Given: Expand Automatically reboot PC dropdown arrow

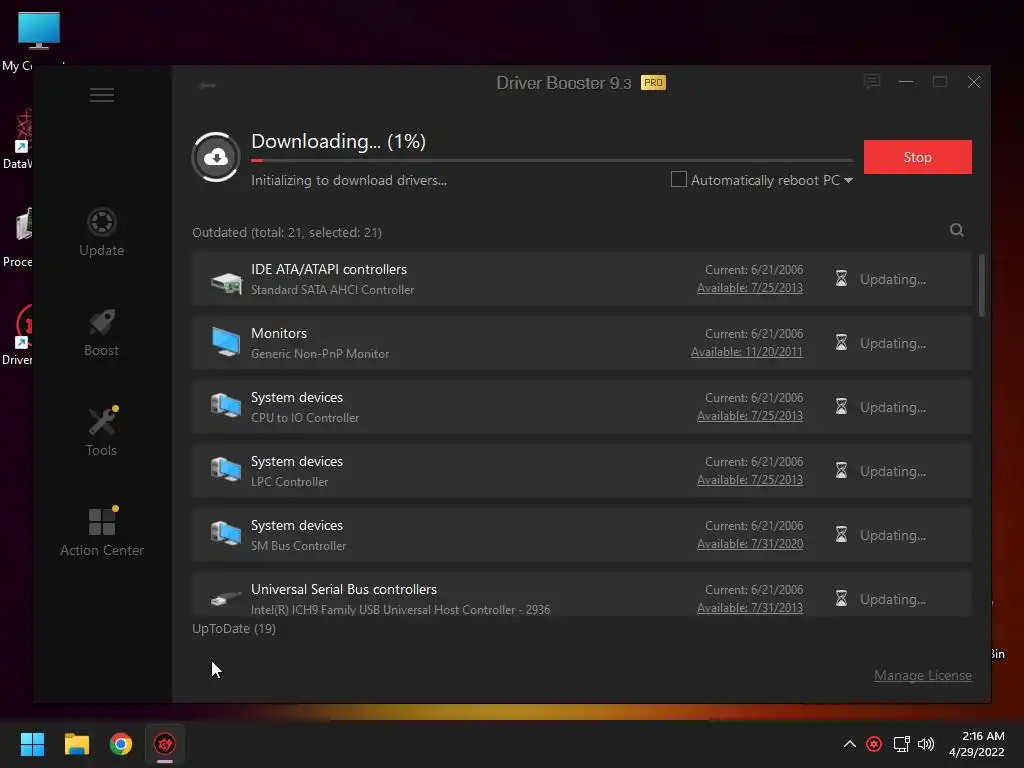Looking at the screenshot, I should (x=848, y=180).
